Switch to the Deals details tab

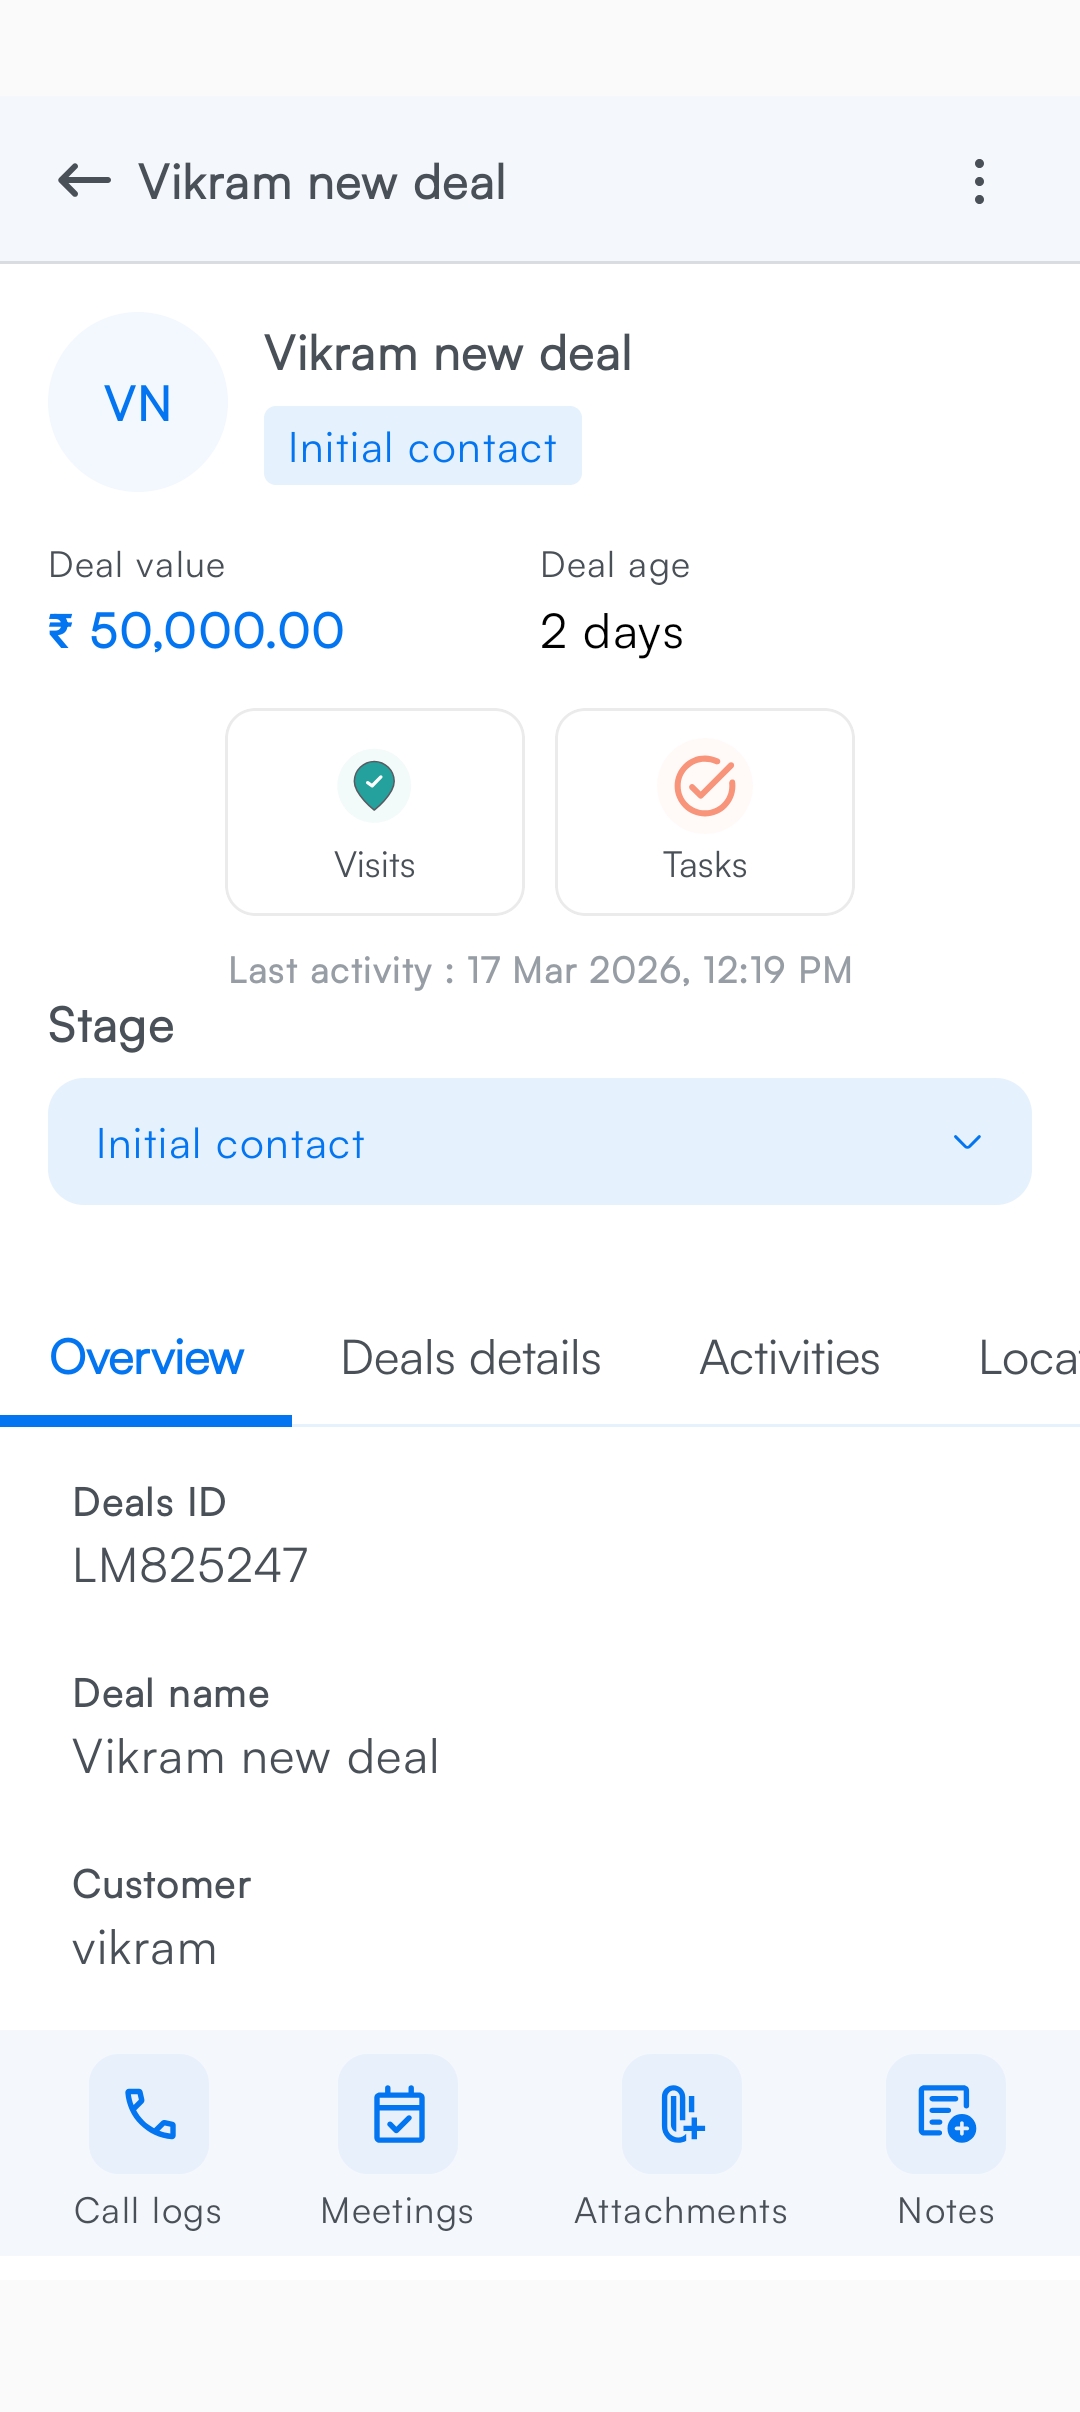tap(471, 1358)
